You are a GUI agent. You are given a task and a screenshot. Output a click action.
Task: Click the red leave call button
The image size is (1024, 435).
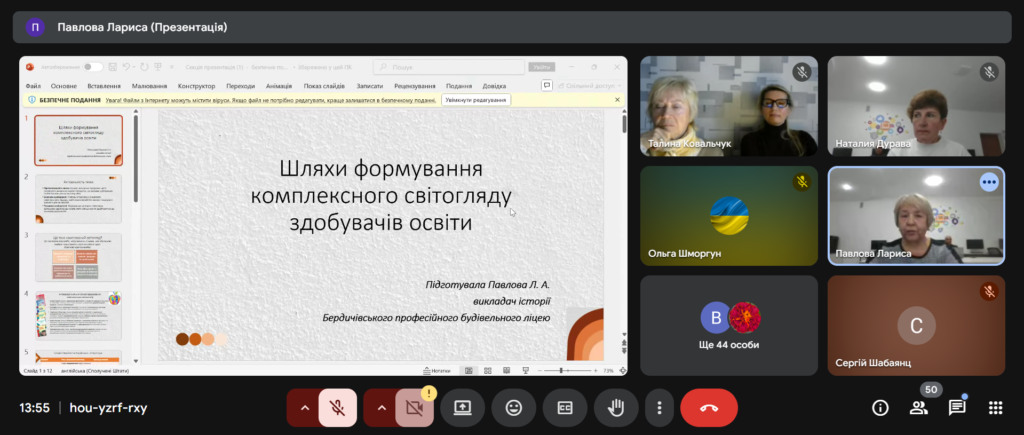708,408
